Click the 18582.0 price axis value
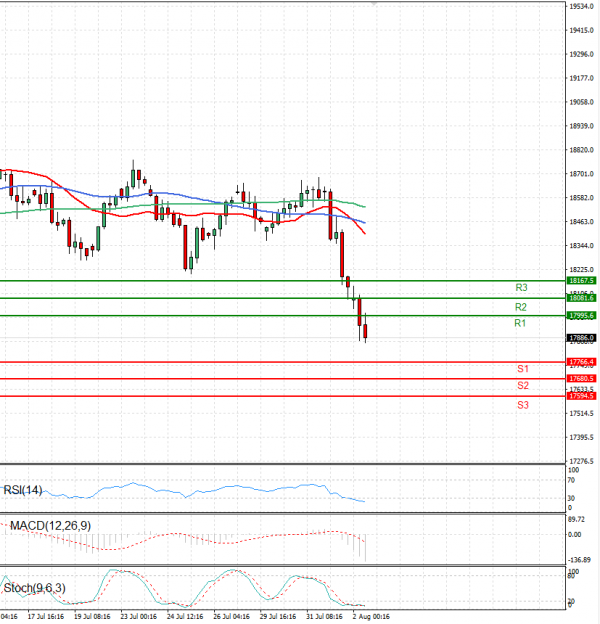Image resolution: width=600 pixels, height=624 pixels. [582, 198]
